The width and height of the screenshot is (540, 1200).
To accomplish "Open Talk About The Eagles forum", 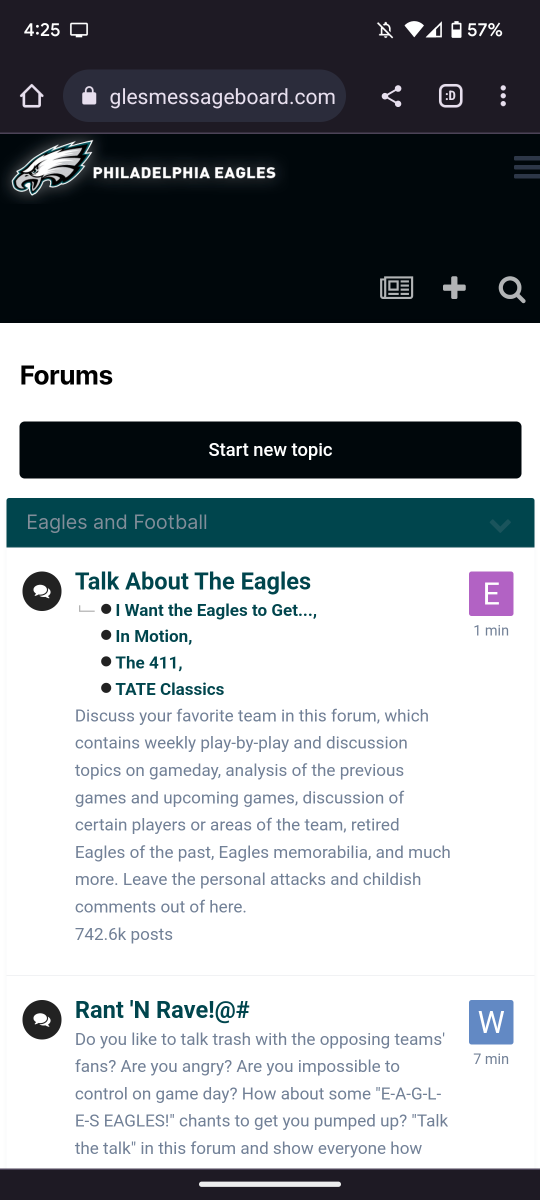I will pyautogui.click(x=193, y=581).
